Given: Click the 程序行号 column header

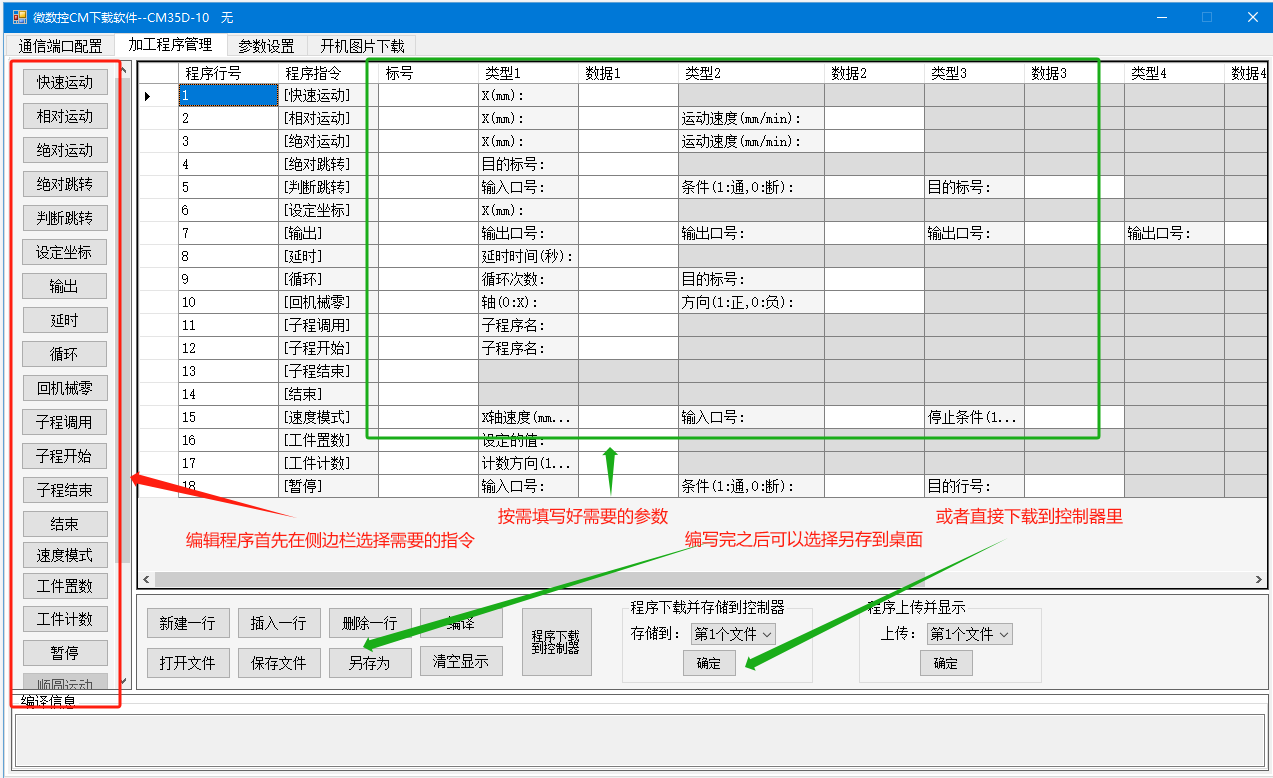Looking at the screenshot, I should 229,73.
